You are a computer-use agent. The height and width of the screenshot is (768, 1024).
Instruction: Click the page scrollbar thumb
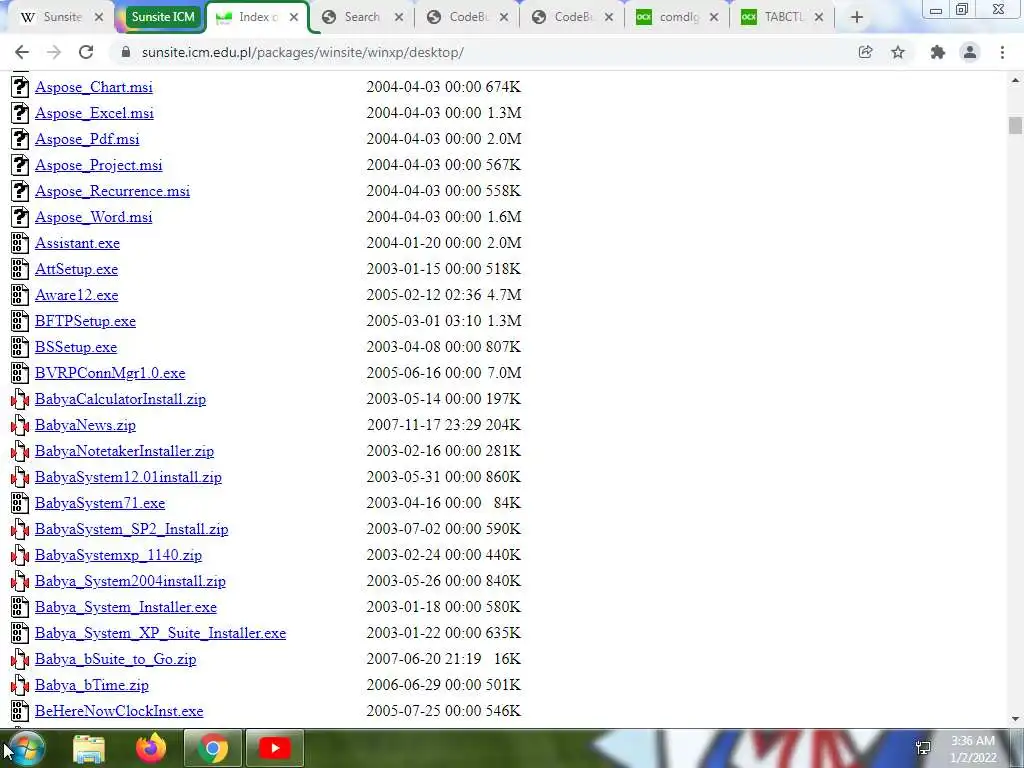(1015, 125)
